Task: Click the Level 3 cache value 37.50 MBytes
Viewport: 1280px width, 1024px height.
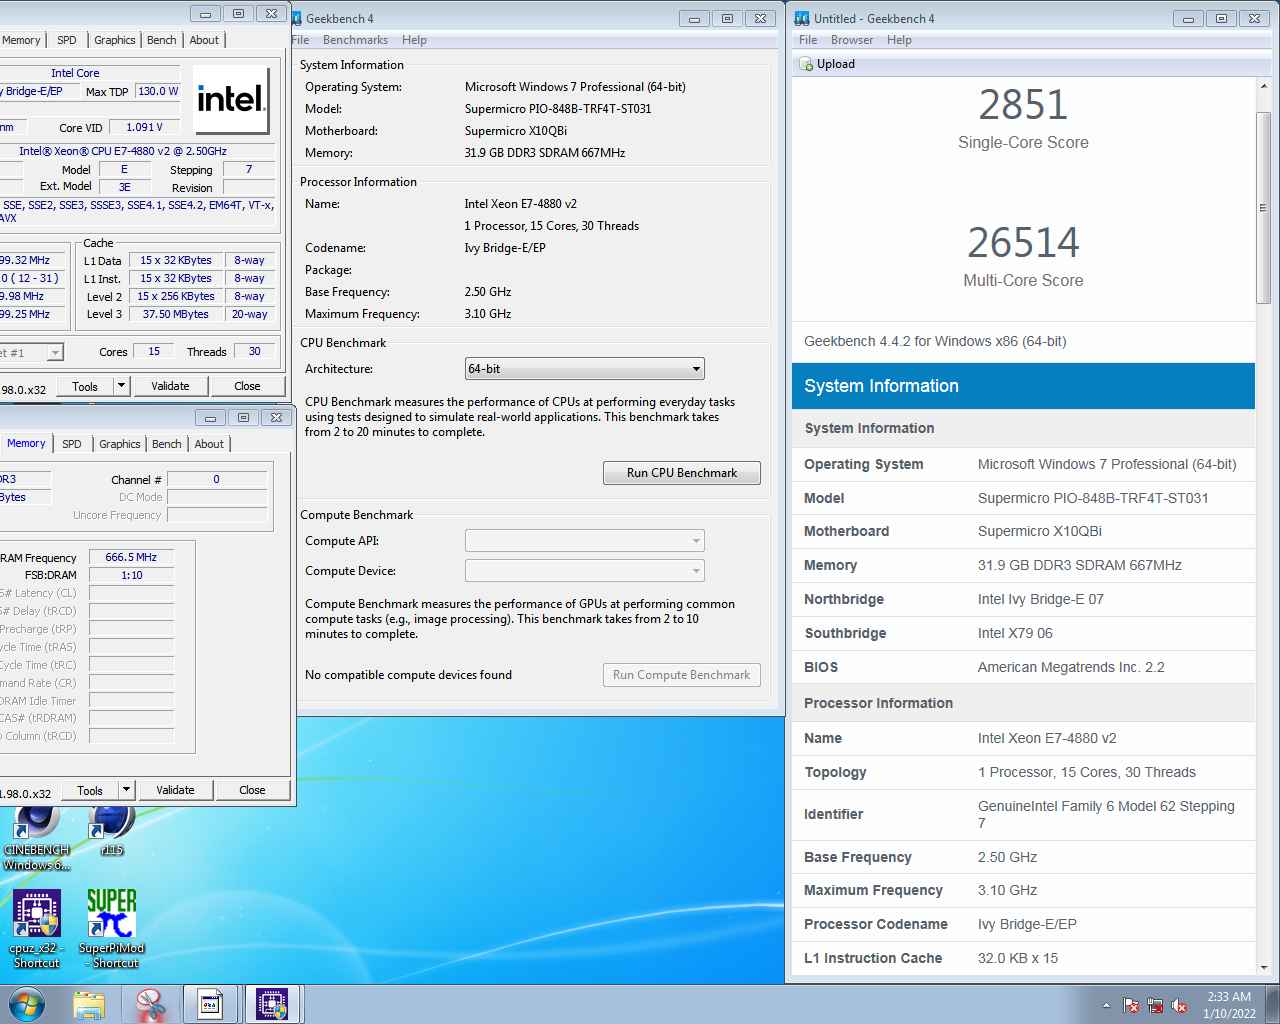Action: [x=176, y=314]
